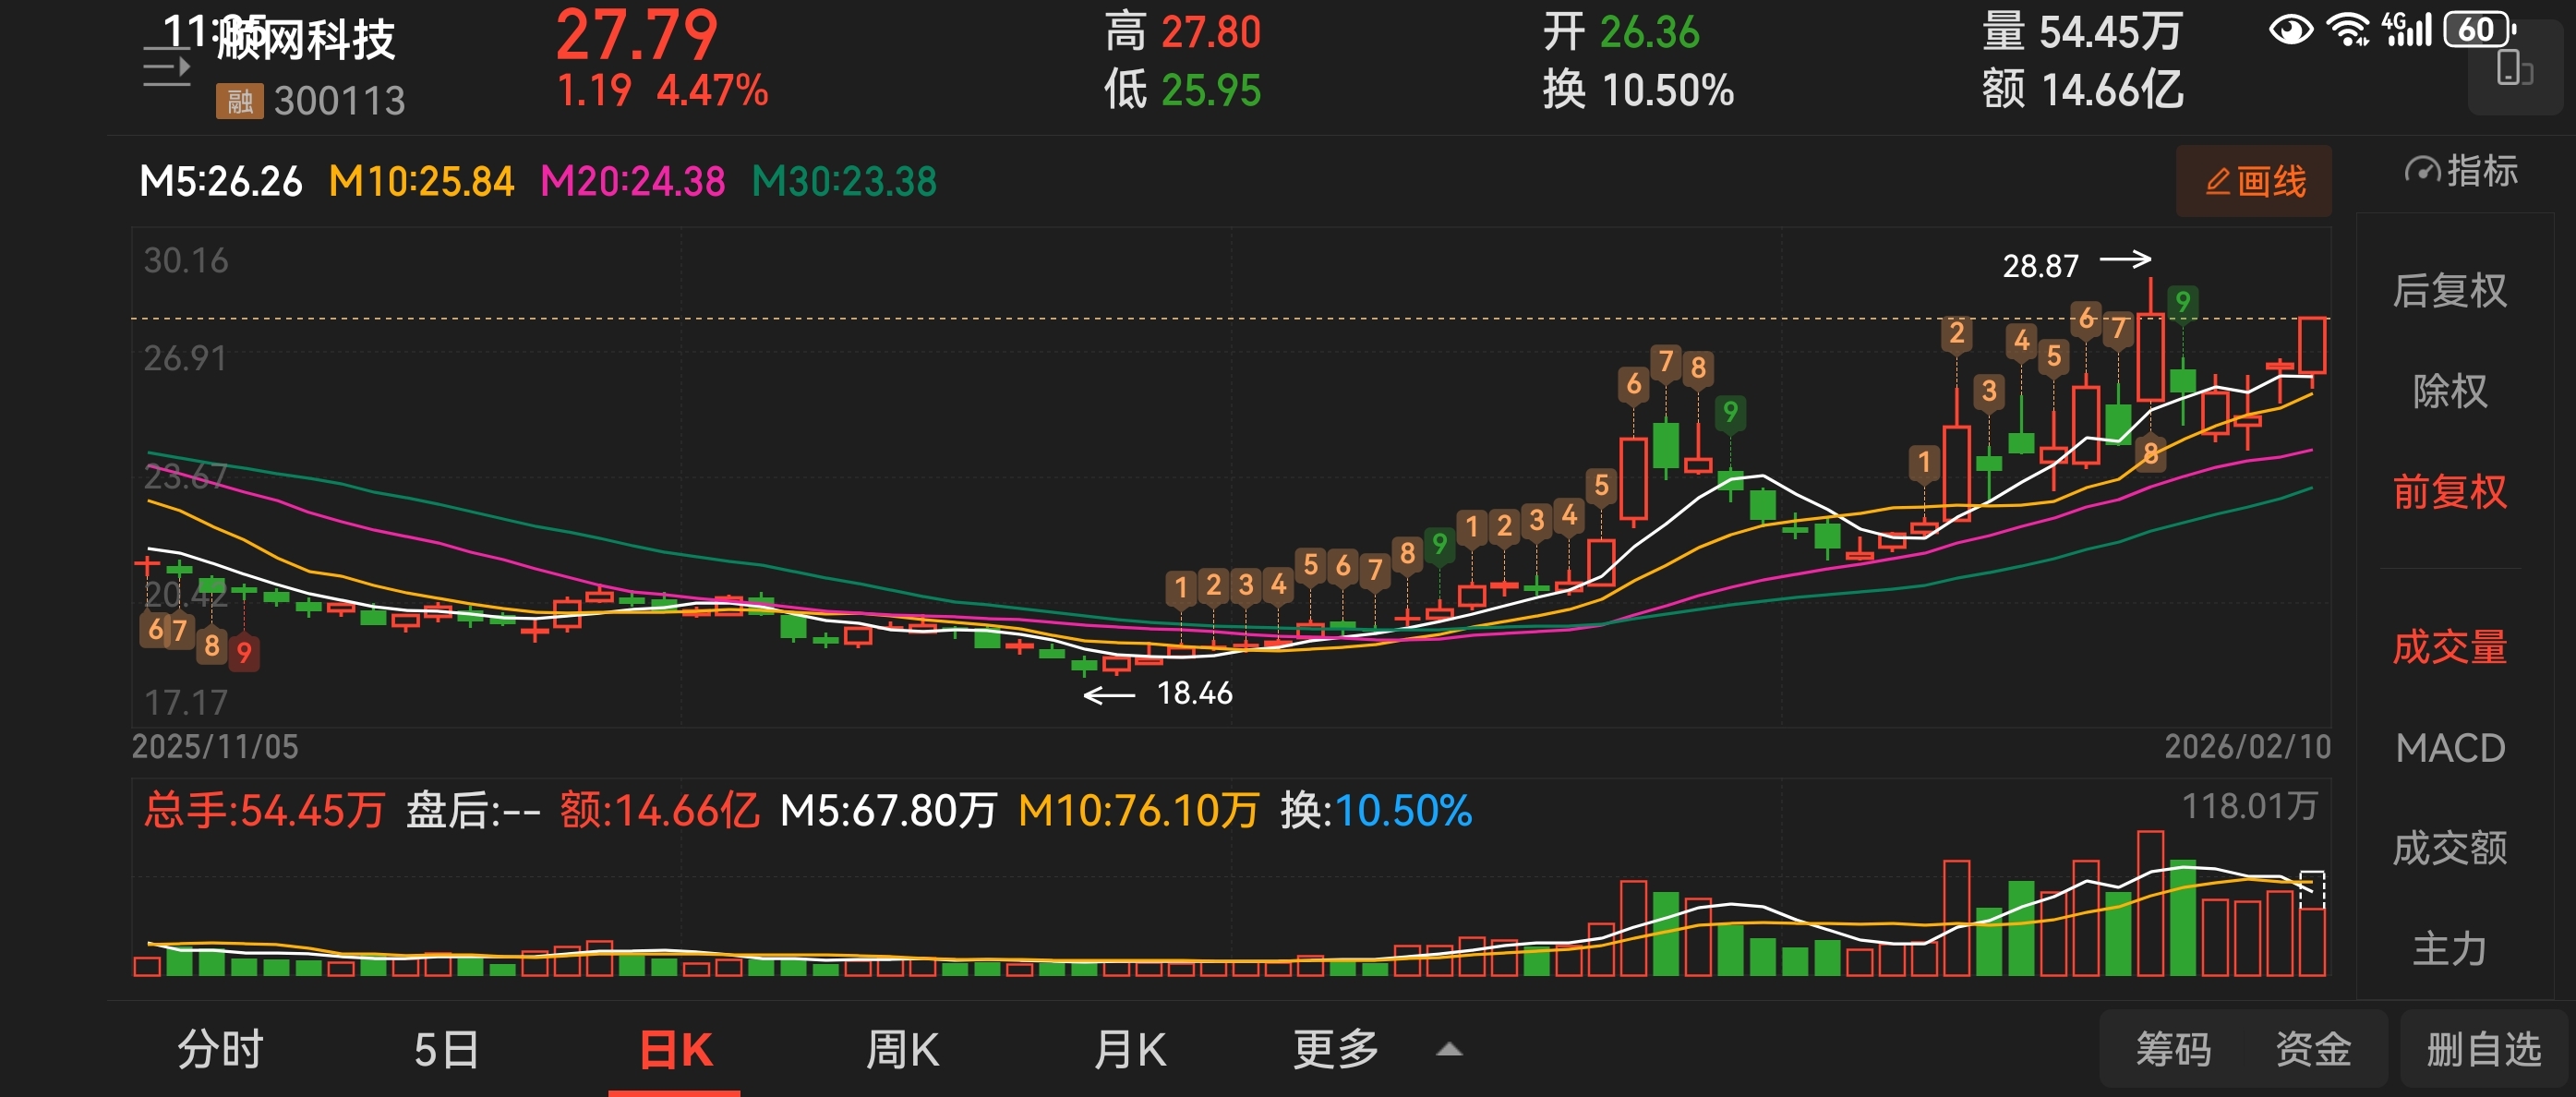The image size is (2576, 1097).
Task: Switch to the 分时 tab
Action: click(220, 1050)
